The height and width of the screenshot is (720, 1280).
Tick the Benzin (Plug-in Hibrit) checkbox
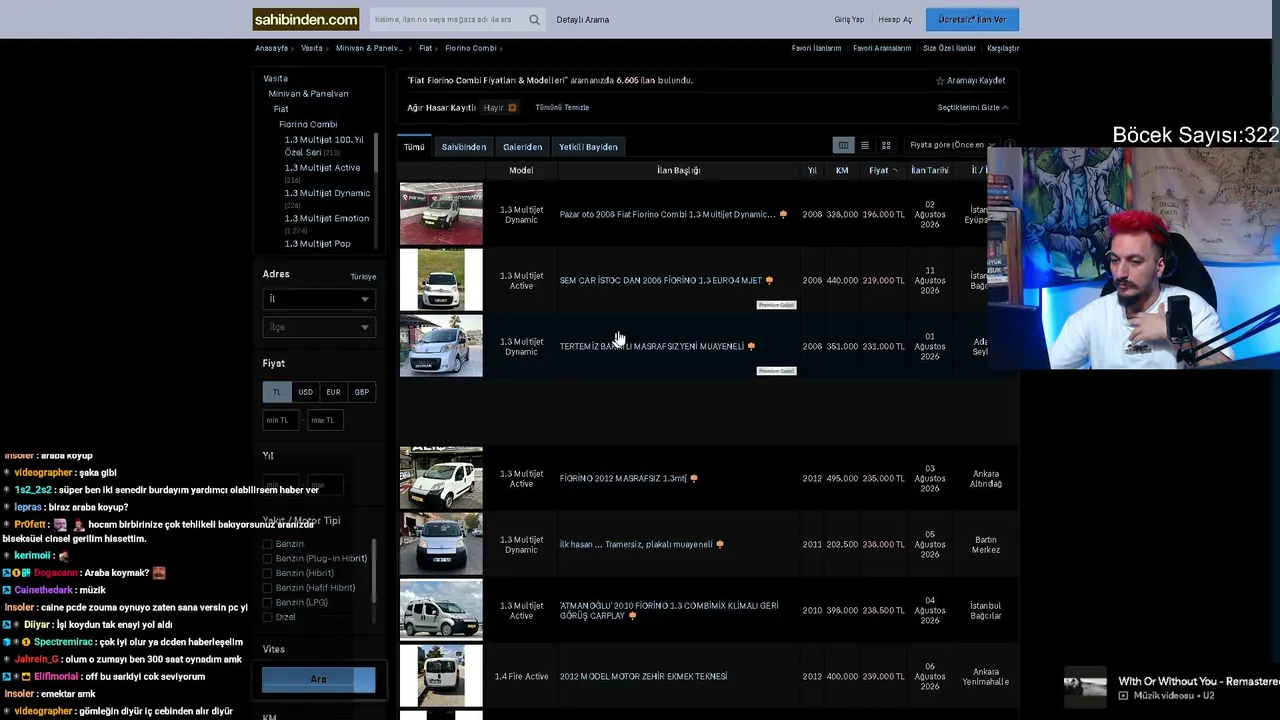pos(267,559)
